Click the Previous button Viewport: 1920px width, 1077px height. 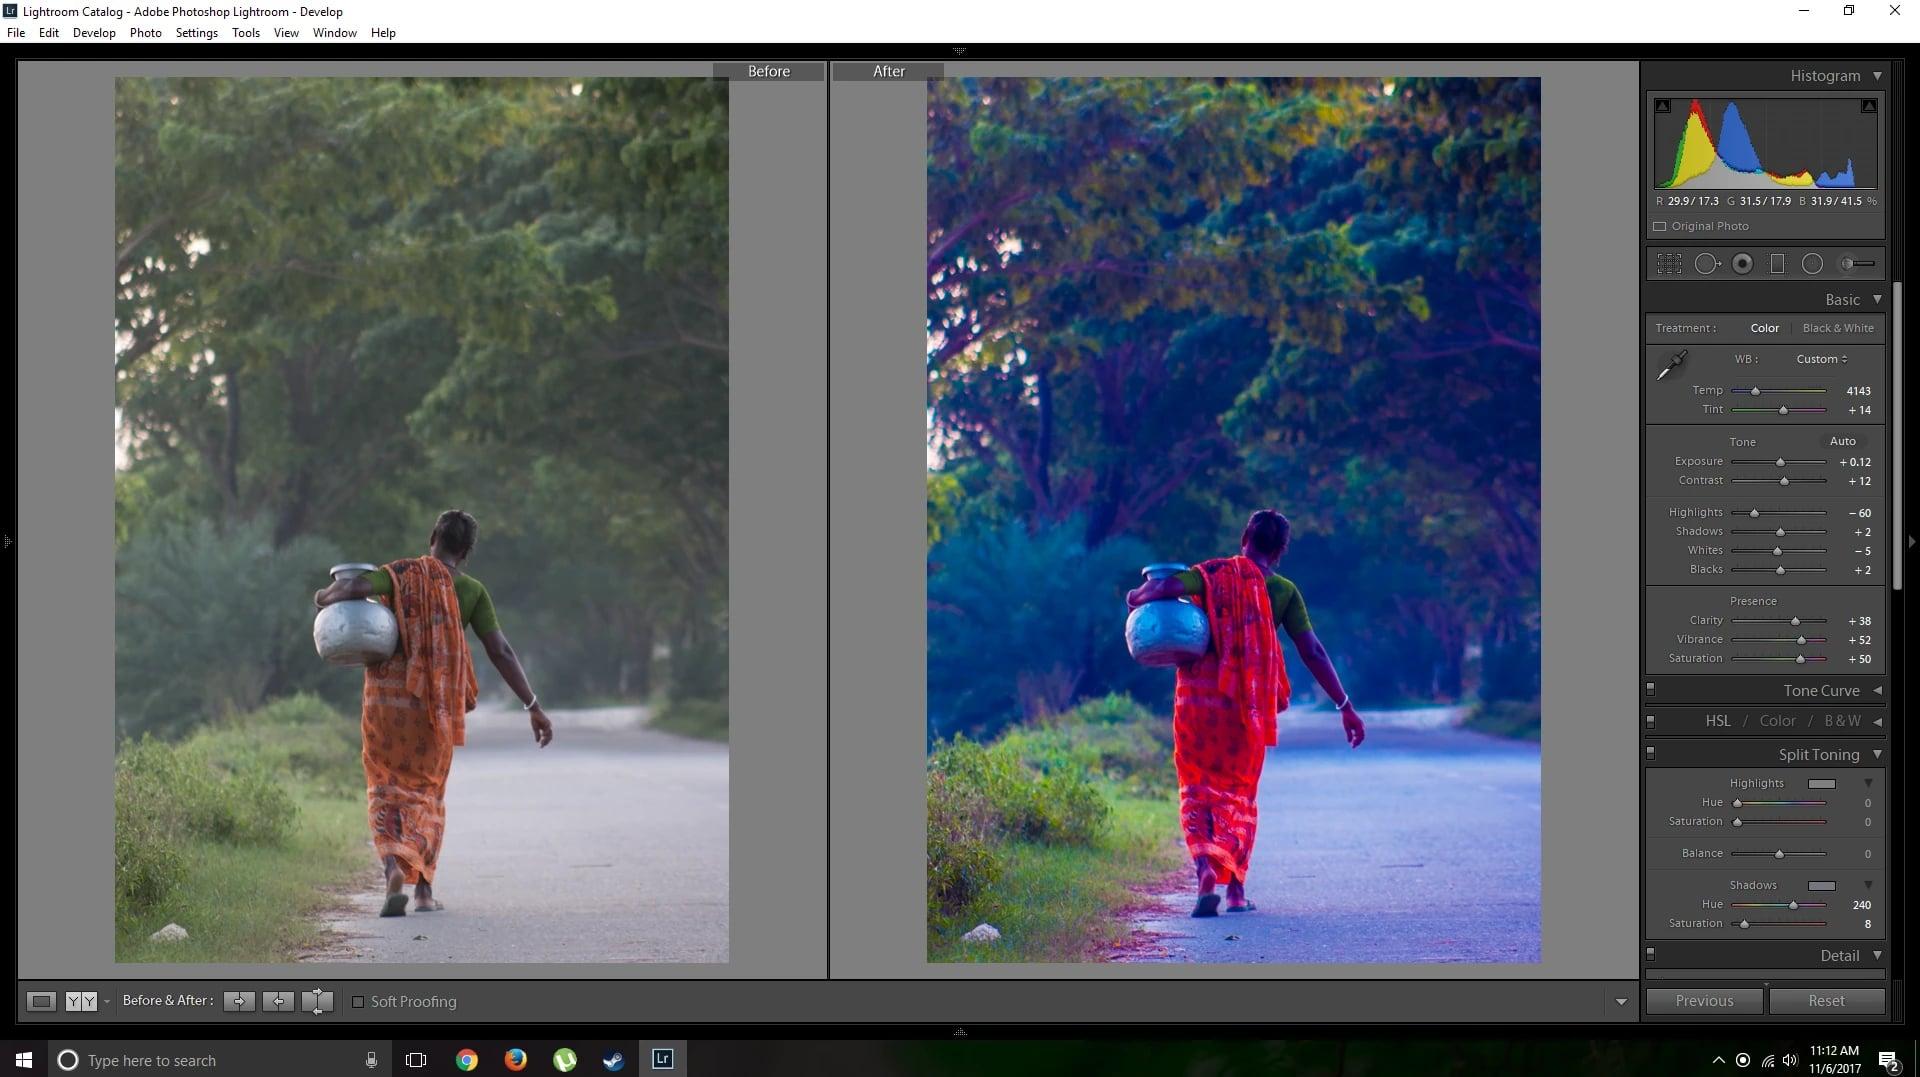coord(1704,1000)
